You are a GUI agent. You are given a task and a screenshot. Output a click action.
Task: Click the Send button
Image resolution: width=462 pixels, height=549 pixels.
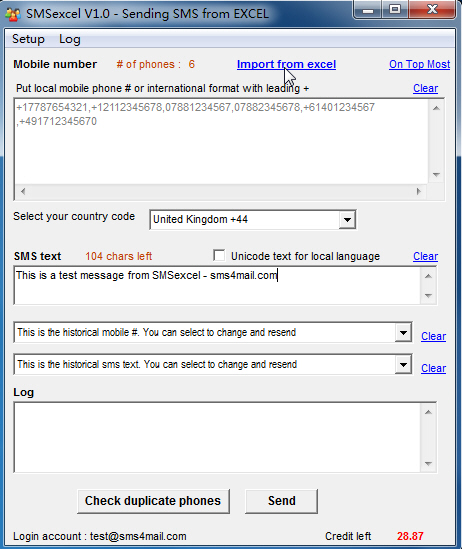click(281, 501)
